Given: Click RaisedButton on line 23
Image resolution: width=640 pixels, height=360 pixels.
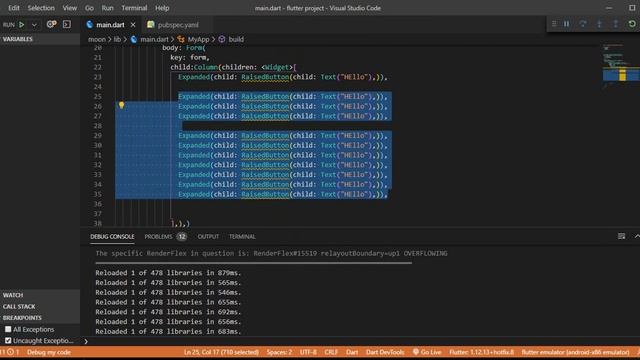Looking at the screenshot, I should (265, 77).
